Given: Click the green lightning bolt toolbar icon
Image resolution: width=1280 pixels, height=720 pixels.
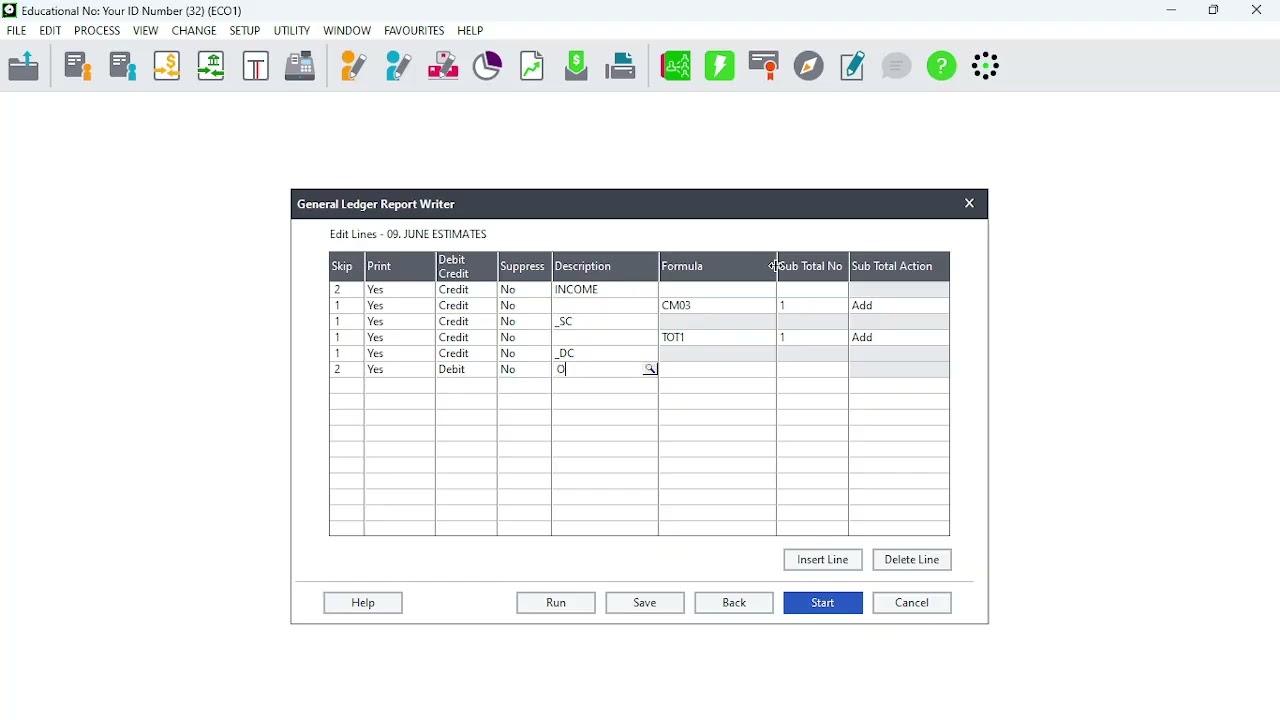Looking at the screenshot, I should [720, 67].
